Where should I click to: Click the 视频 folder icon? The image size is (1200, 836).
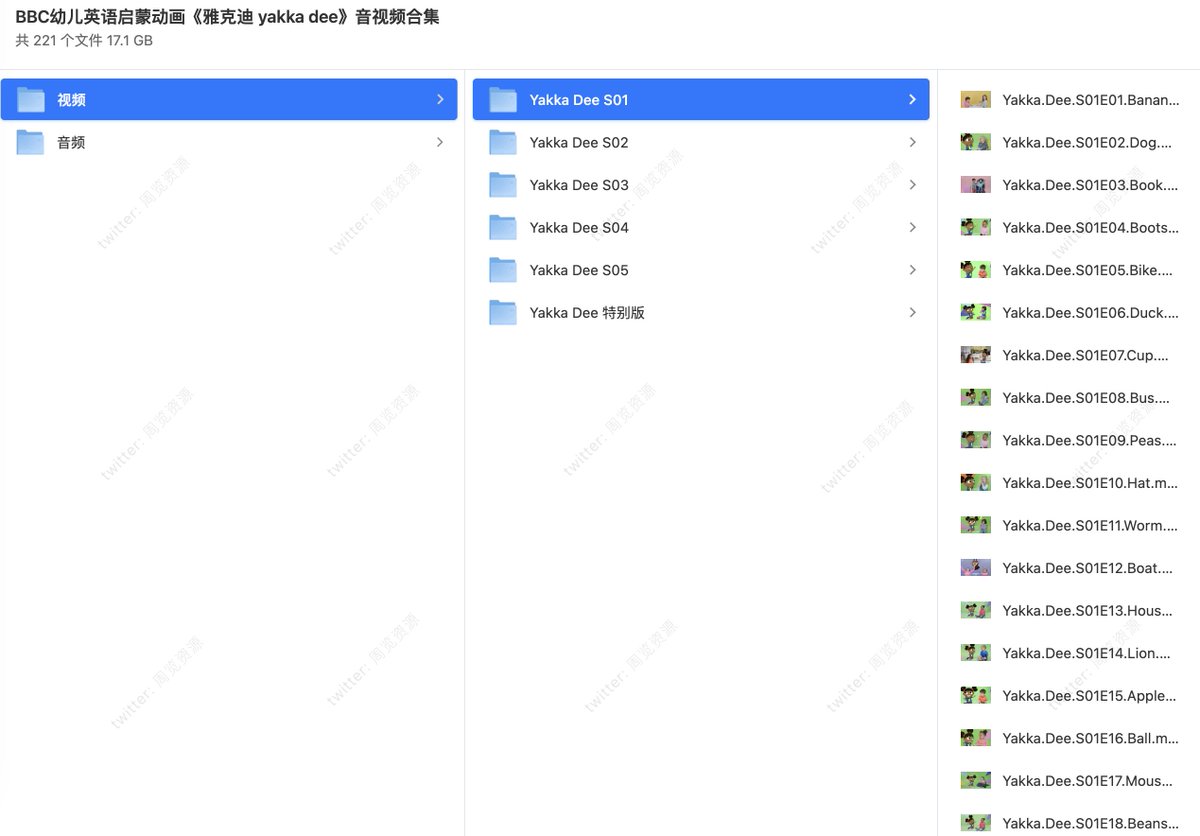coord(31,100)
